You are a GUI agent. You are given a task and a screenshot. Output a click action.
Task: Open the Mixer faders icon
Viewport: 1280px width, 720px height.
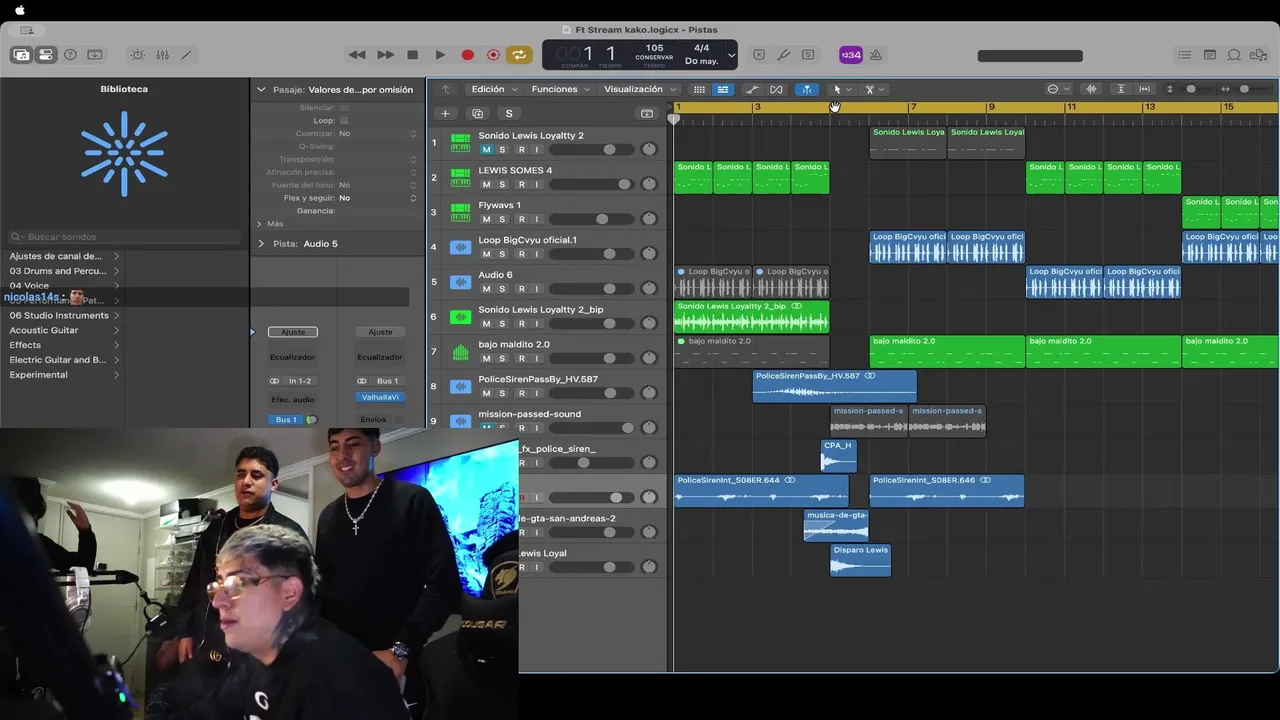tap(162, 55)
